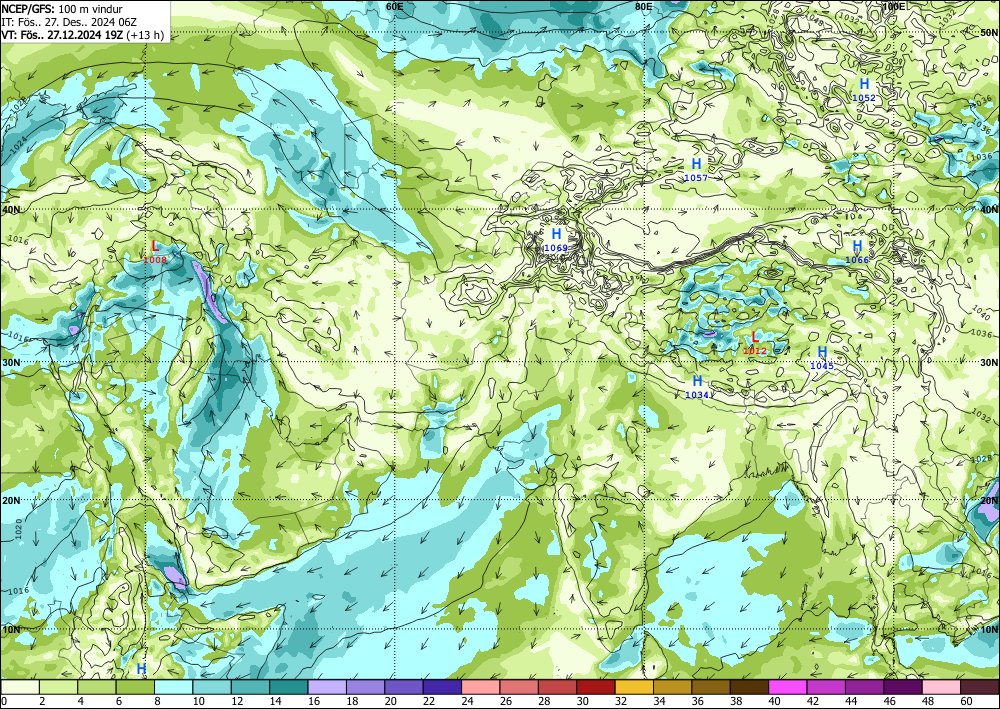Viewport: 1000px width, 709px height.
Task: Select the green 4–6 legend swatch
Action: pos(97,687)
